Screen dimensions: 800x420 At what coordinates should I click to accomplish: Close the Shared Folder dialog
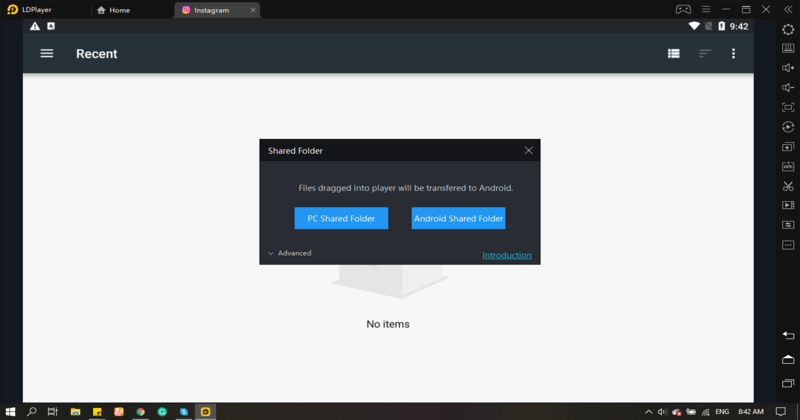click(529, 151)
